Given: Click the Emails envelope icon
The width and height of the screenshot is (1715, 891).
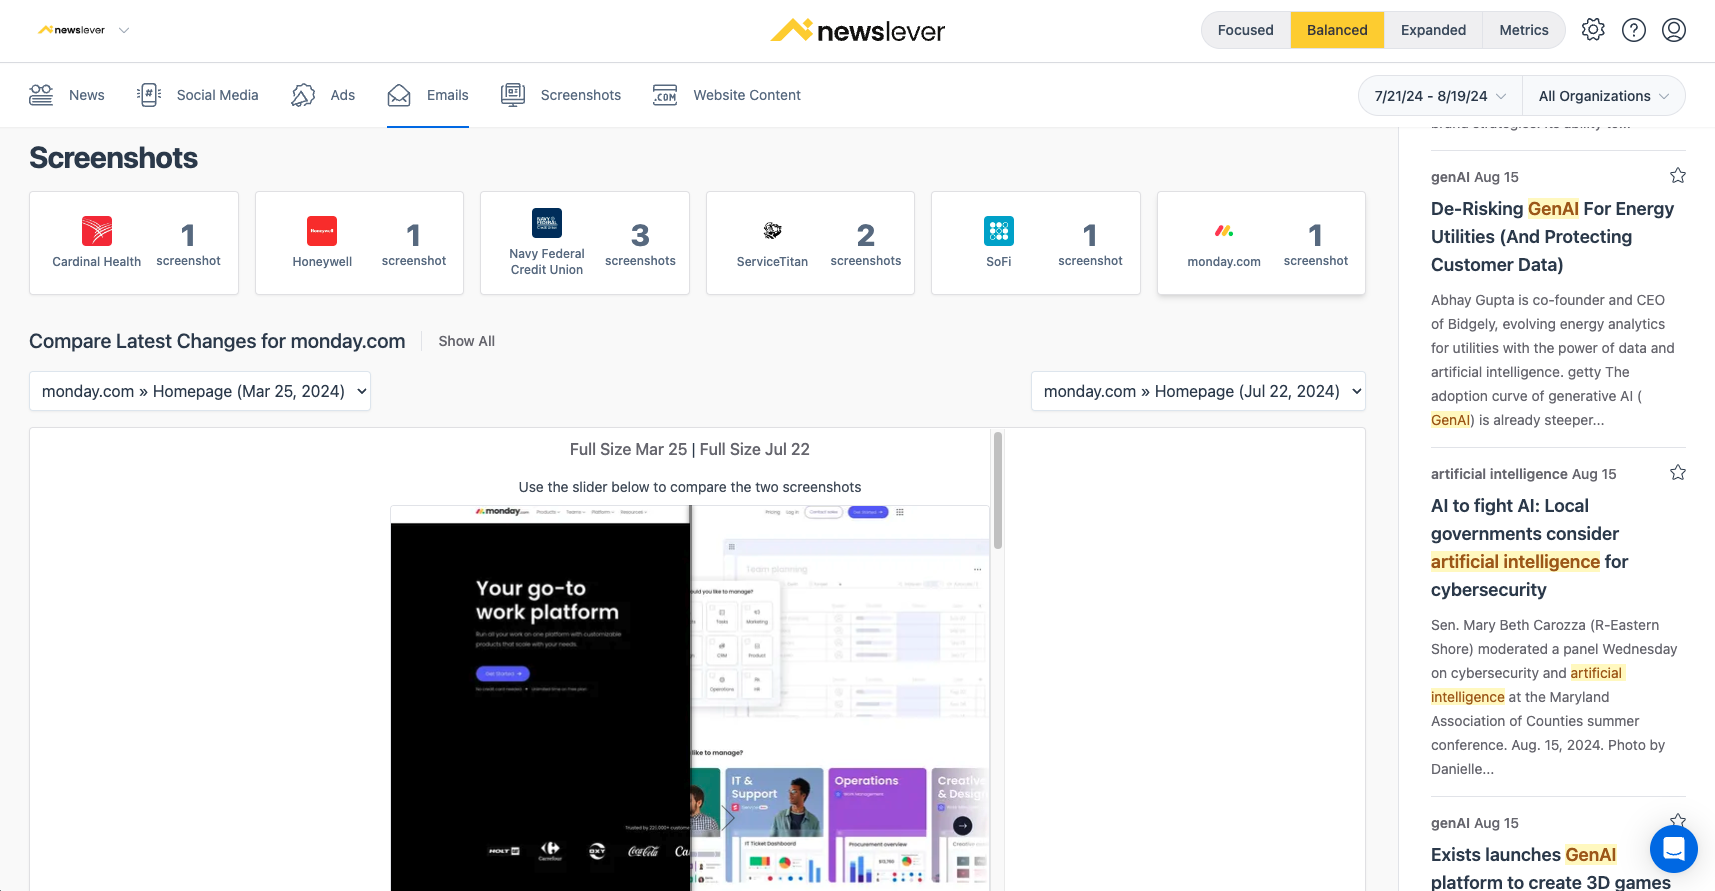Looking at the screenshot, I should pos(399,95).
